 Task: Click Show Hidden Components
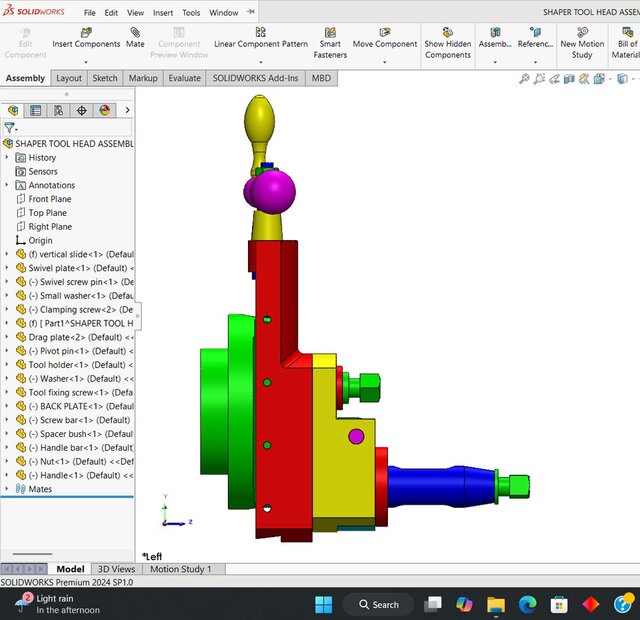(448, 43)
